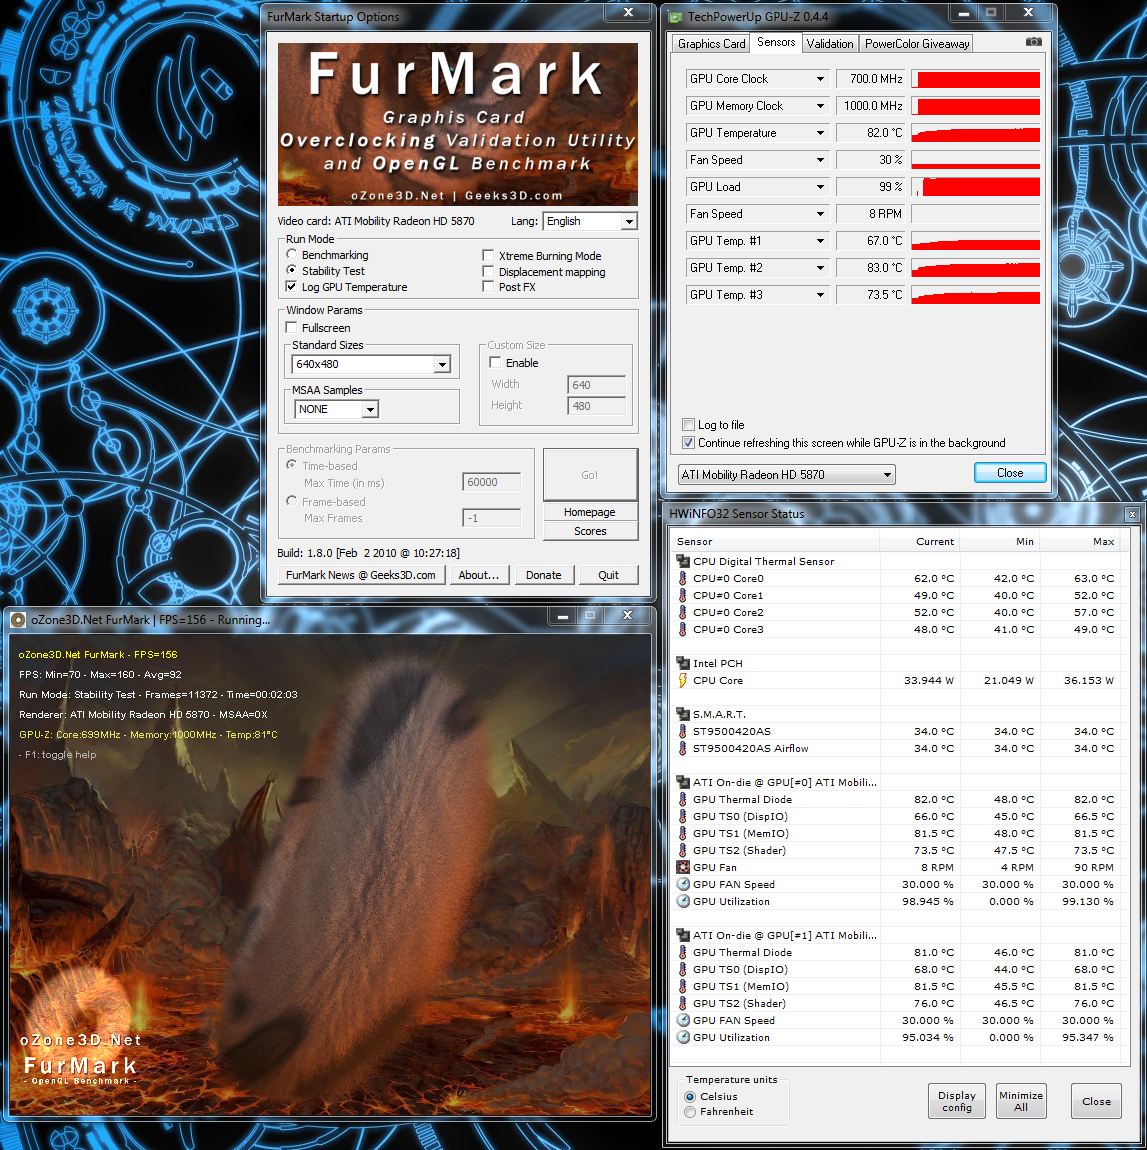Select Fahrenheit temperature units
Screen dimensions: 1147x1150
pos(690,1112)
